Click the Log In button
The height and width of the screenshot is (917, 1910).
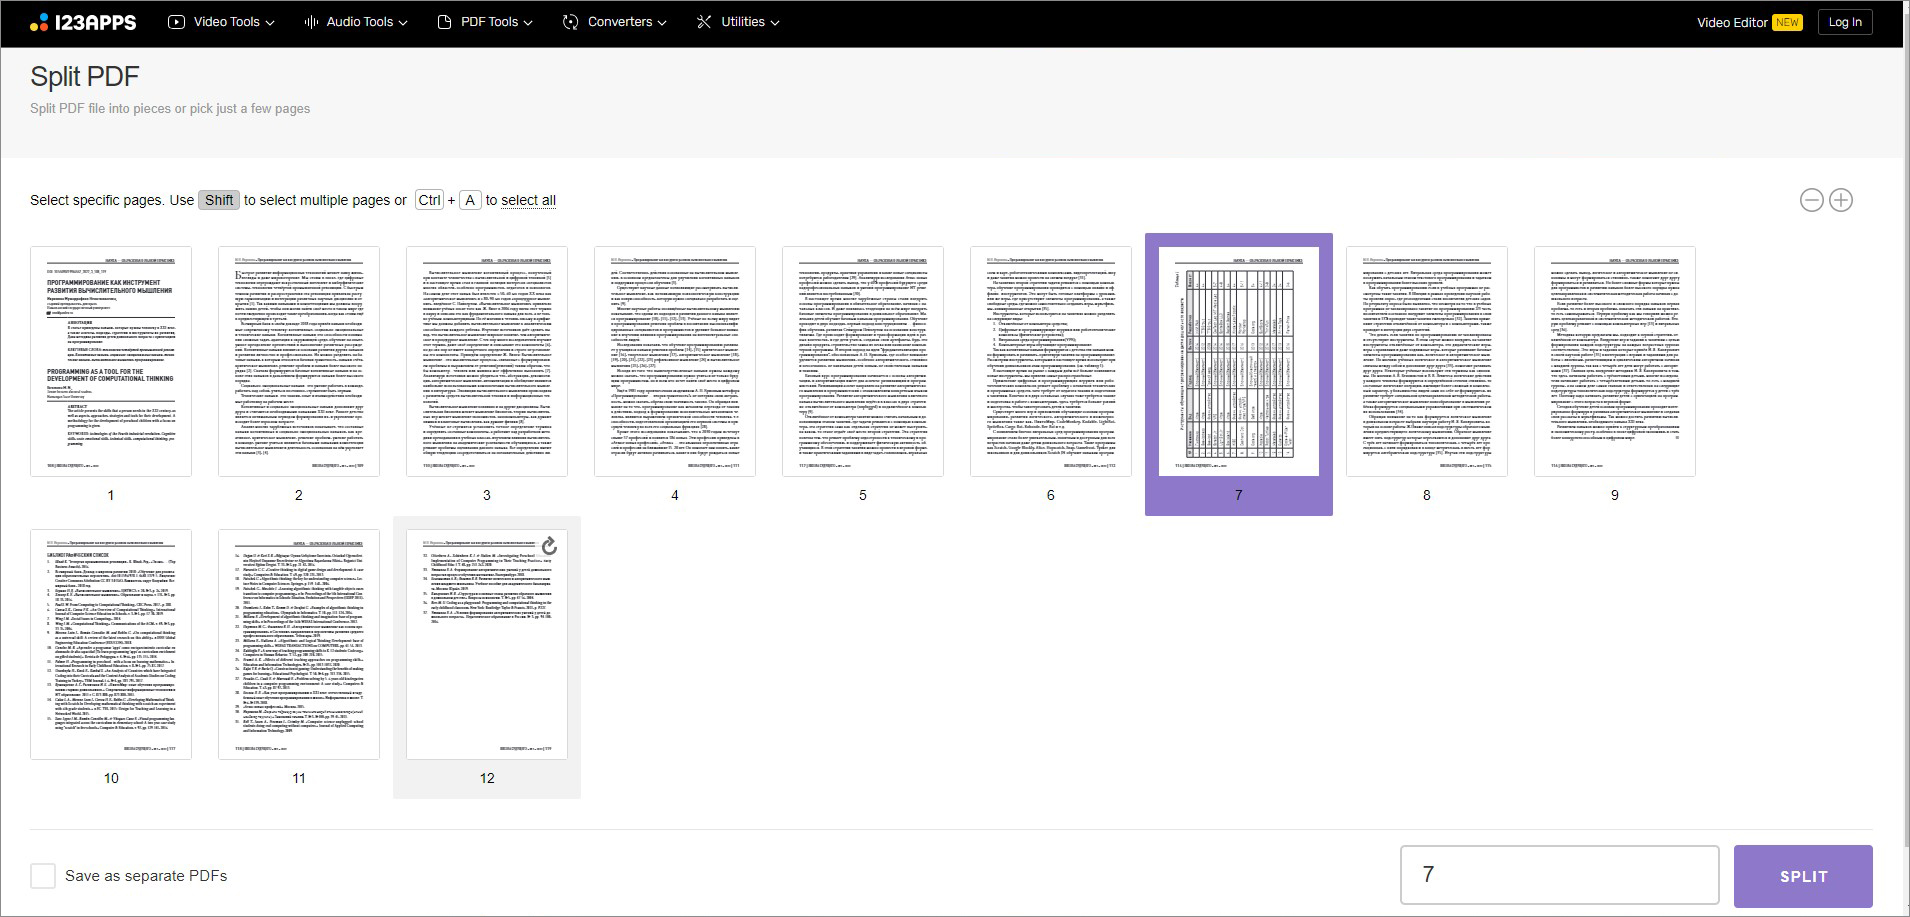pyautogui.click(x=1845, y=22)
